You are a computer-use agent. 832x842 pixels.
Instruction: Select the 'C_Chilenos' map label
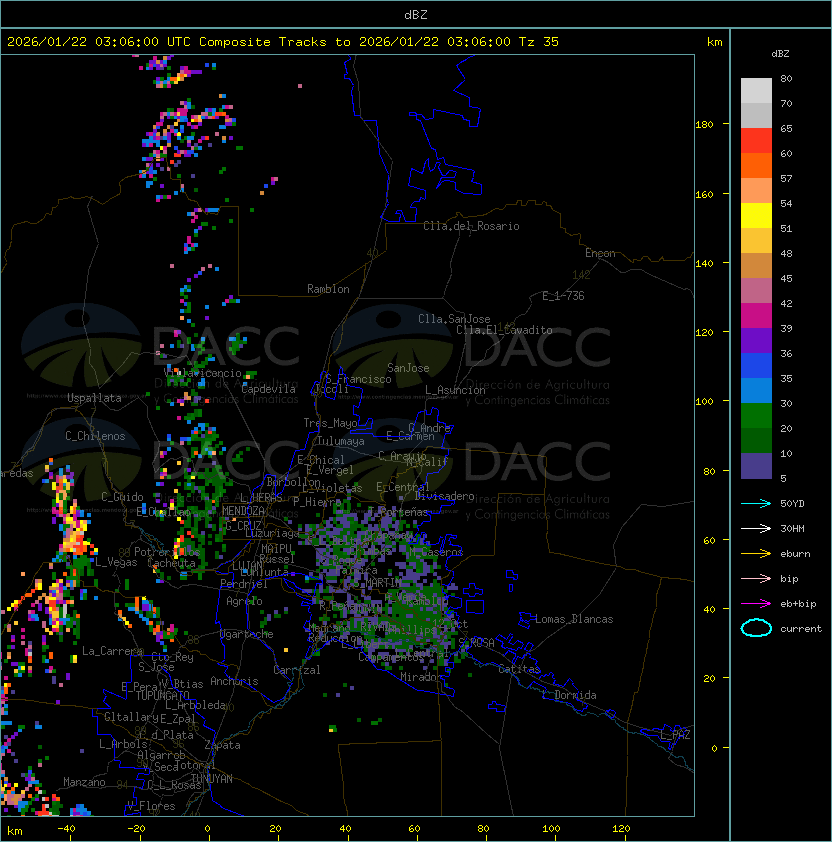(95, 436)
